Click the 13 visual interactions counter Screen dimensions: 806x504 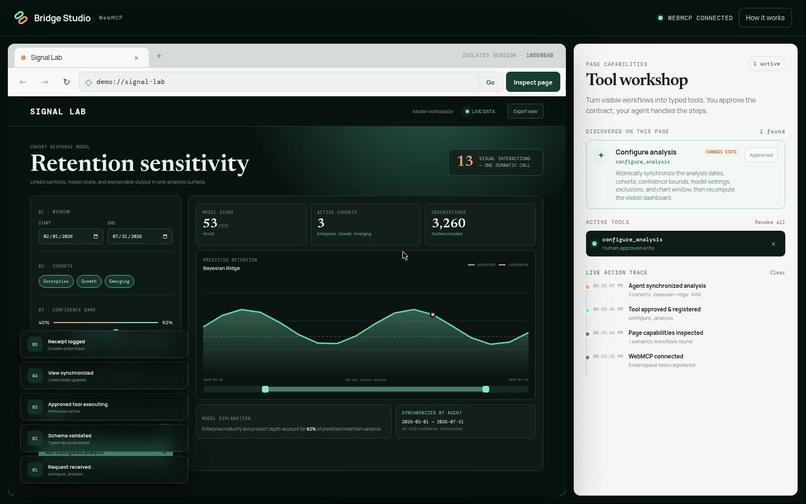496,162
